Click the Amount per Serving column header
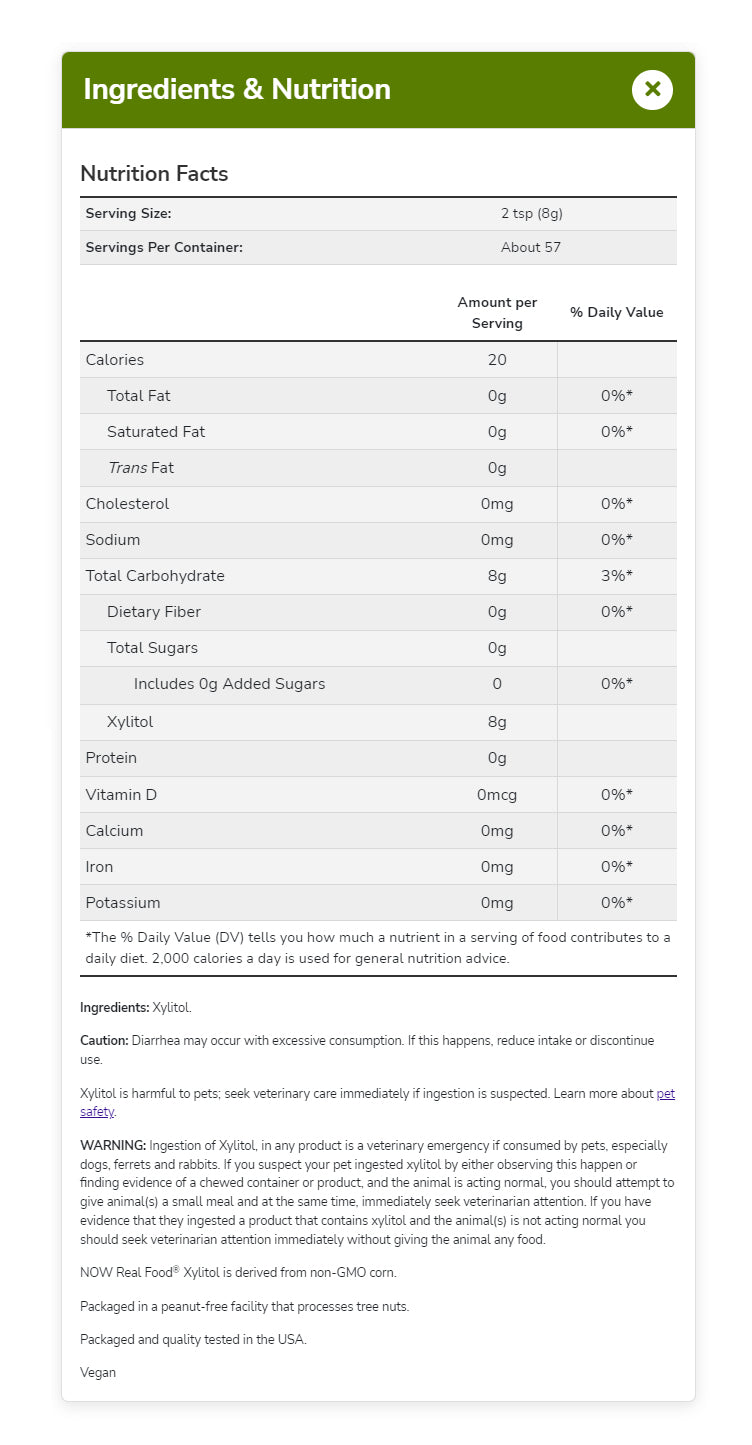 [x=497, y=312]
